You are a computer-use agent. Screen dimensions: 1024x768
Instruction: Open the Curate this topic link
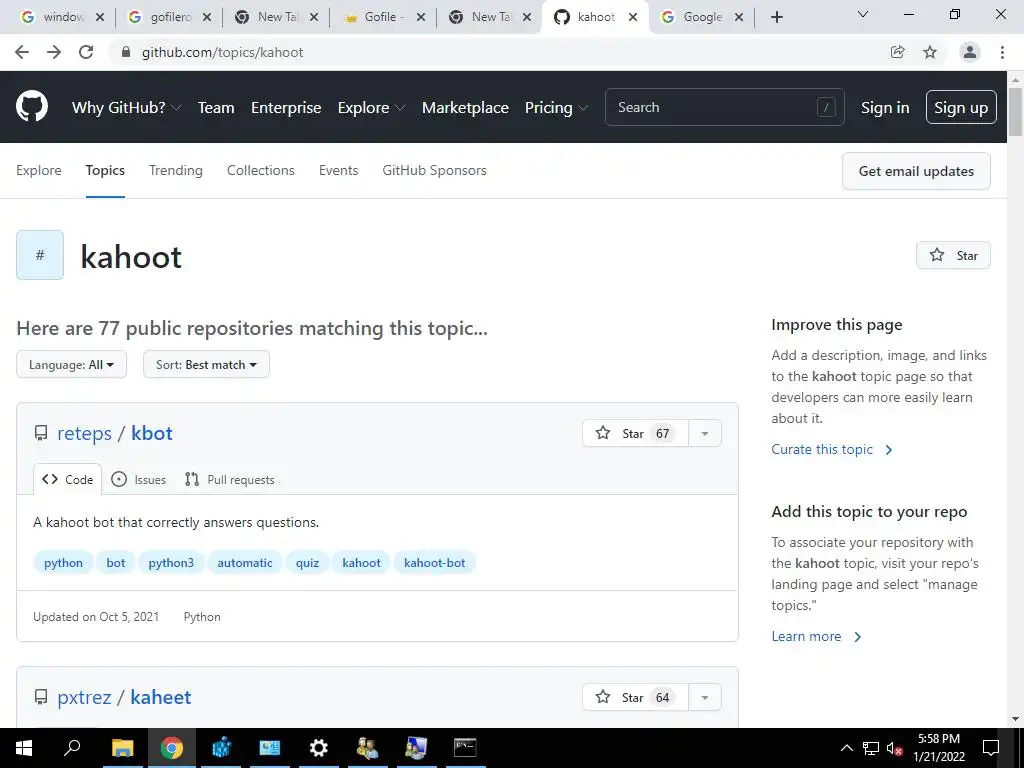coord(832,449)
